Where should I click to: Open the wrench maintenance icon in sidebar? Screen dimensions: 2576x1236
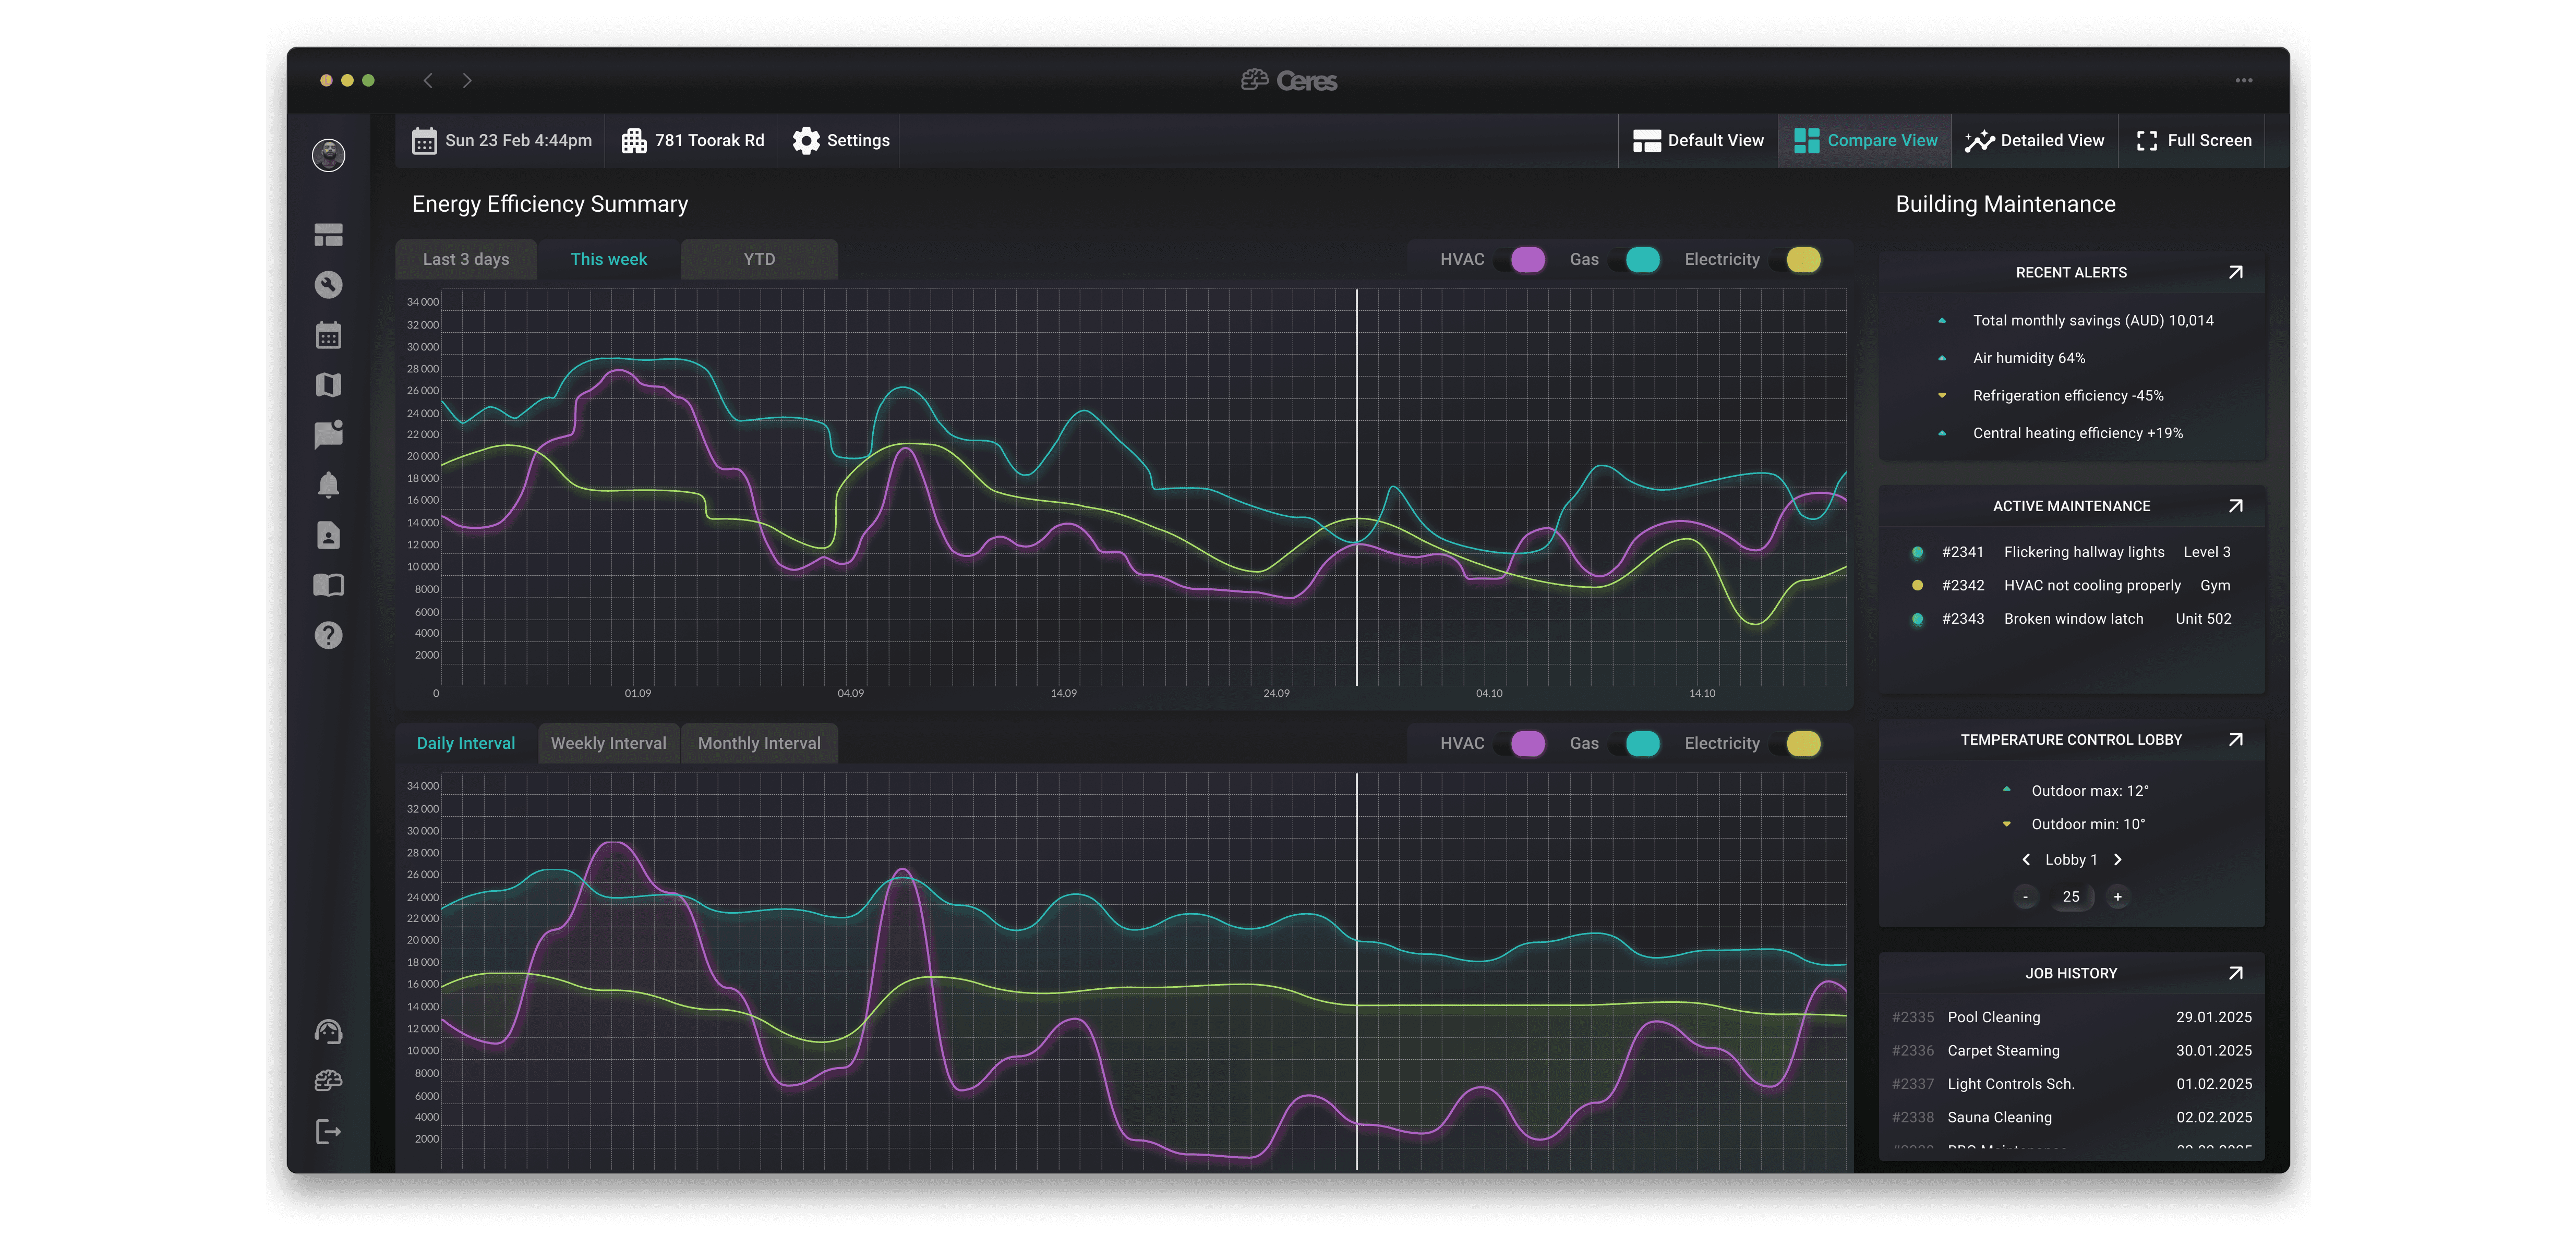click(x=328, y=285)
